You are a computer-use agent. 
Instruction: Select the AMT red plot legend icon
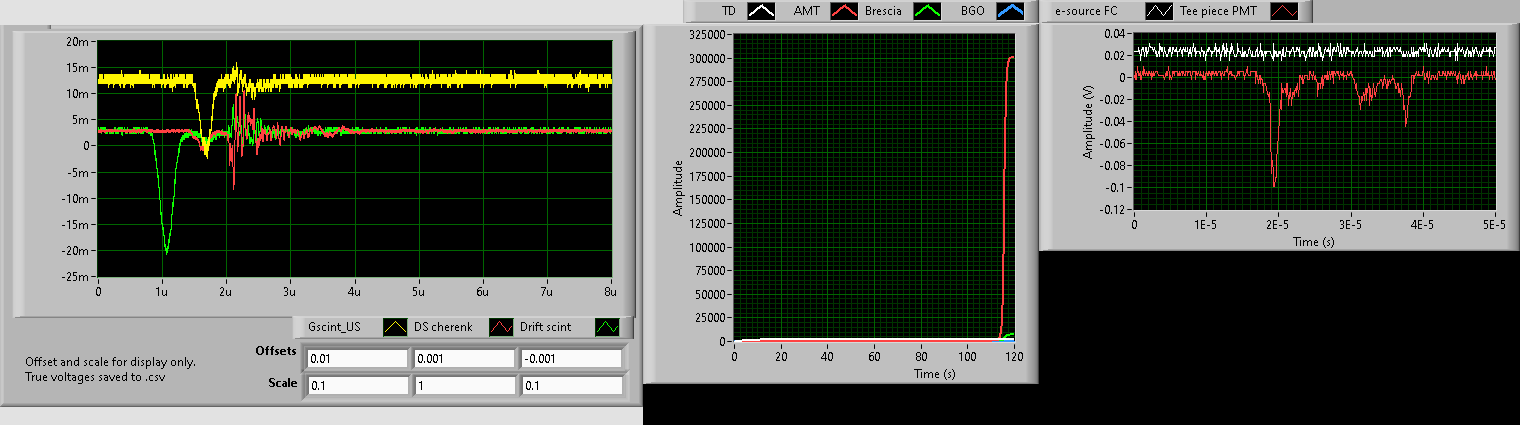[846, 11]
